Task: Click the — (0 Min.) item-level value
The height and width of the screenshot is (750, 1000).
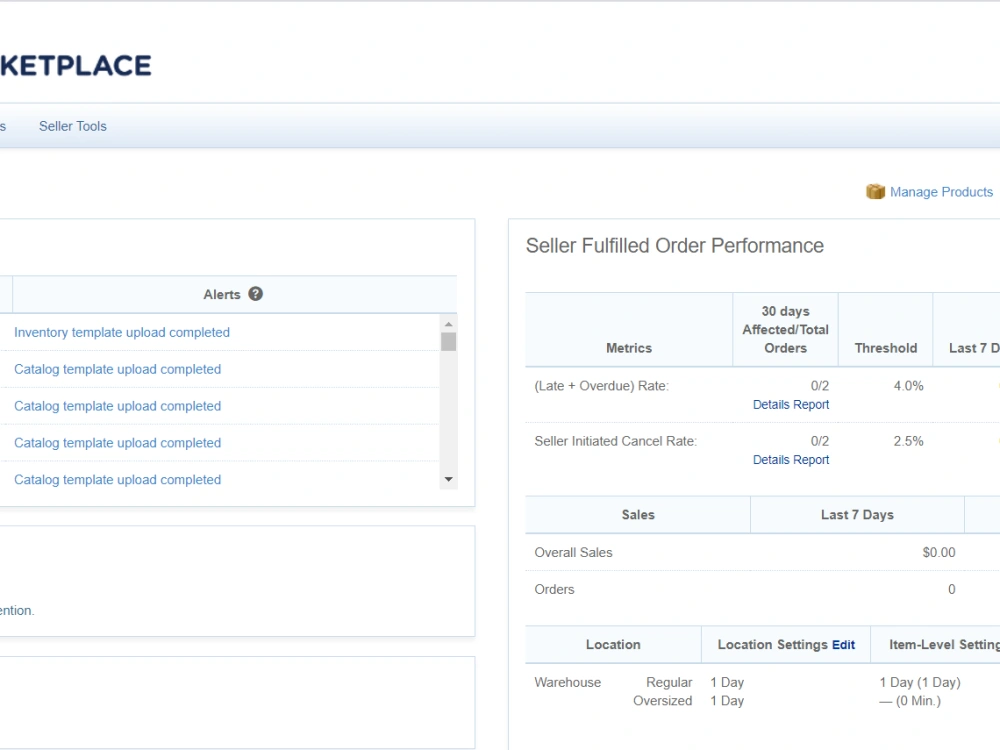Action: pos(910,701)
